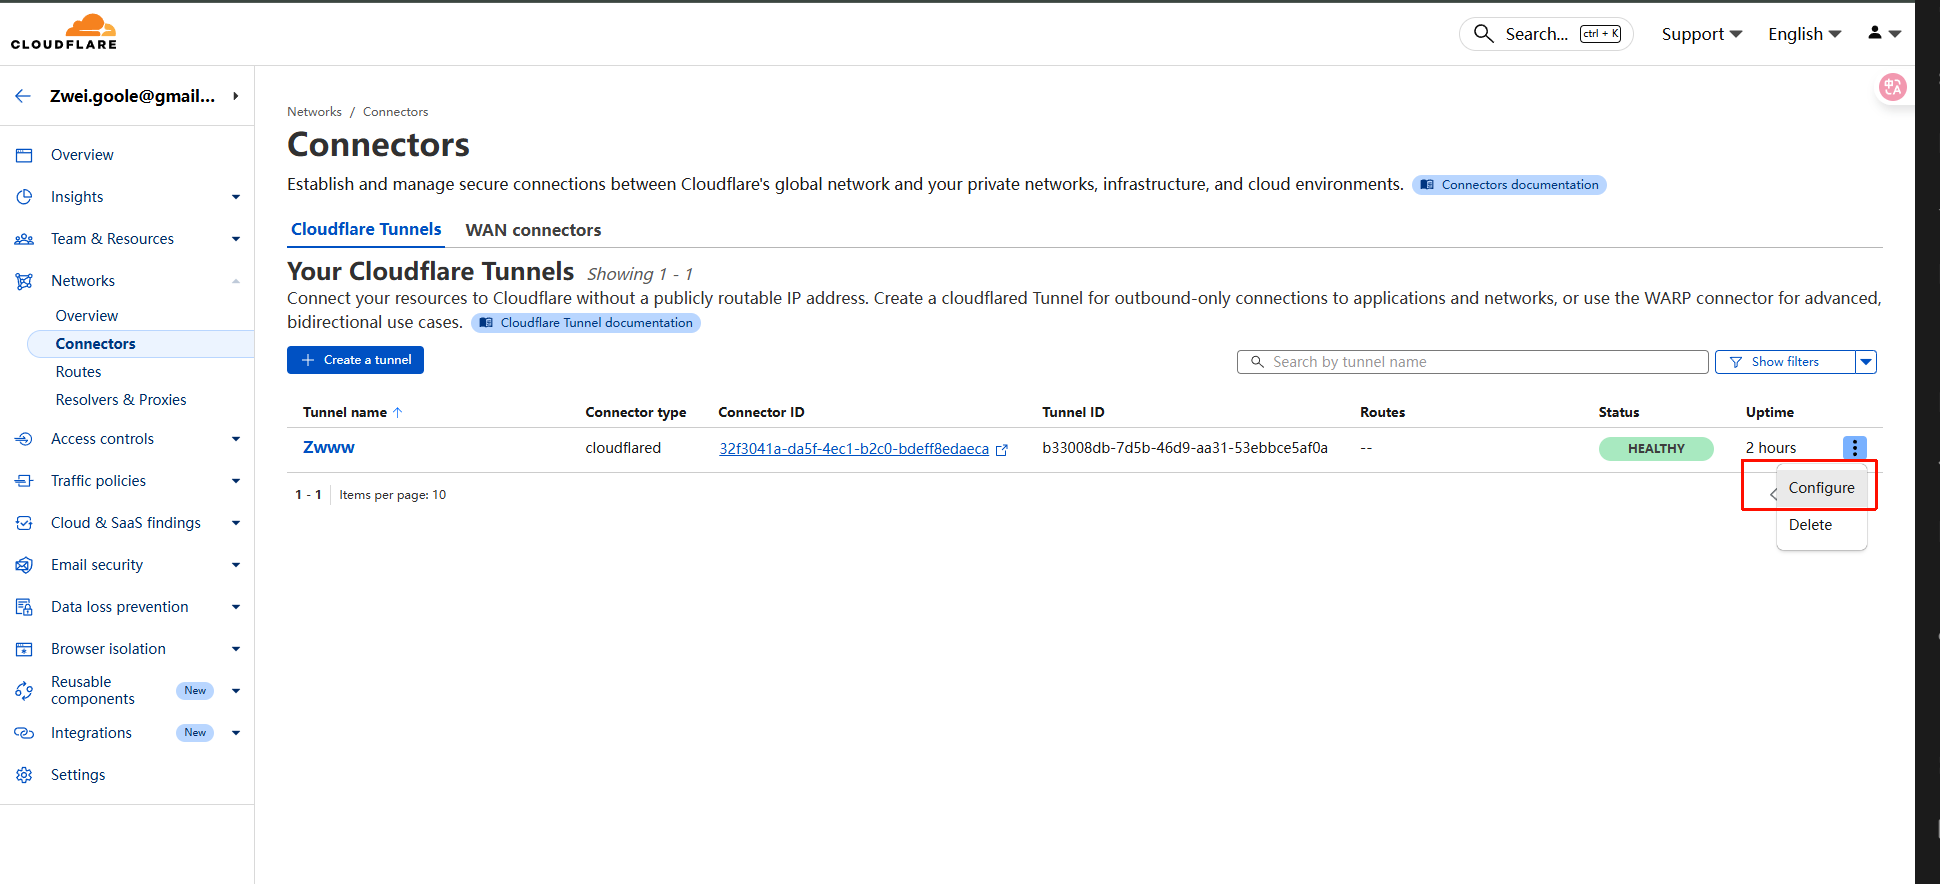
Task: Click the Access controls icon
Action: 24,439
